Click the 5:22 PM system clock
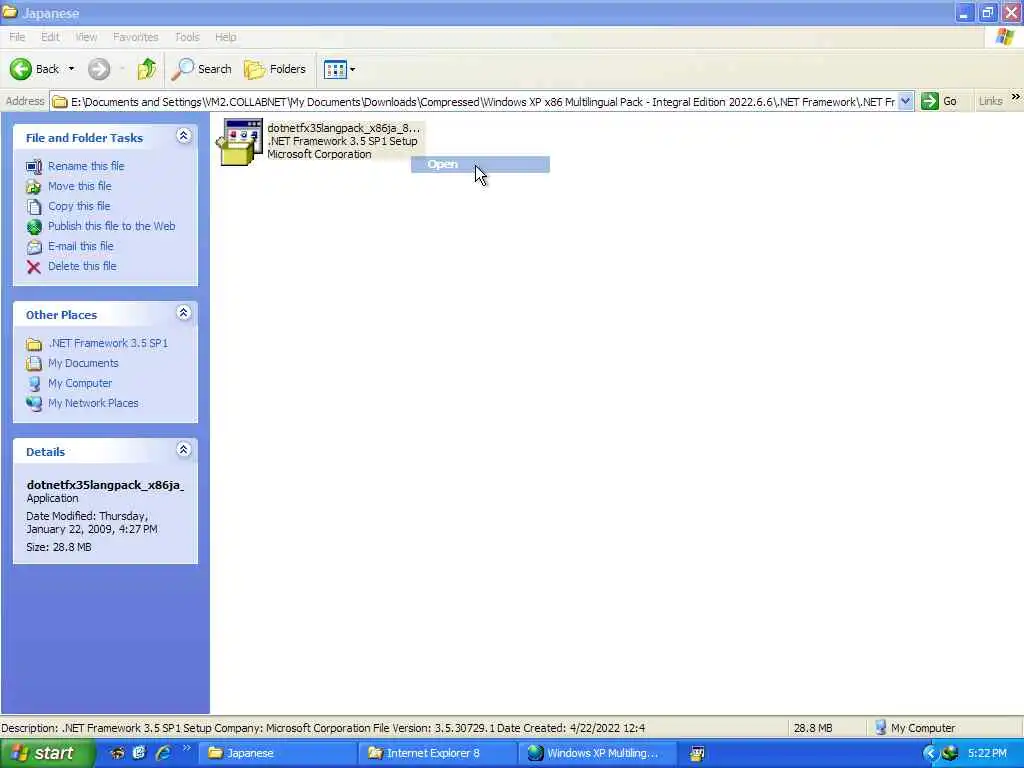The image size is (1024, 768). pos(987,753)
